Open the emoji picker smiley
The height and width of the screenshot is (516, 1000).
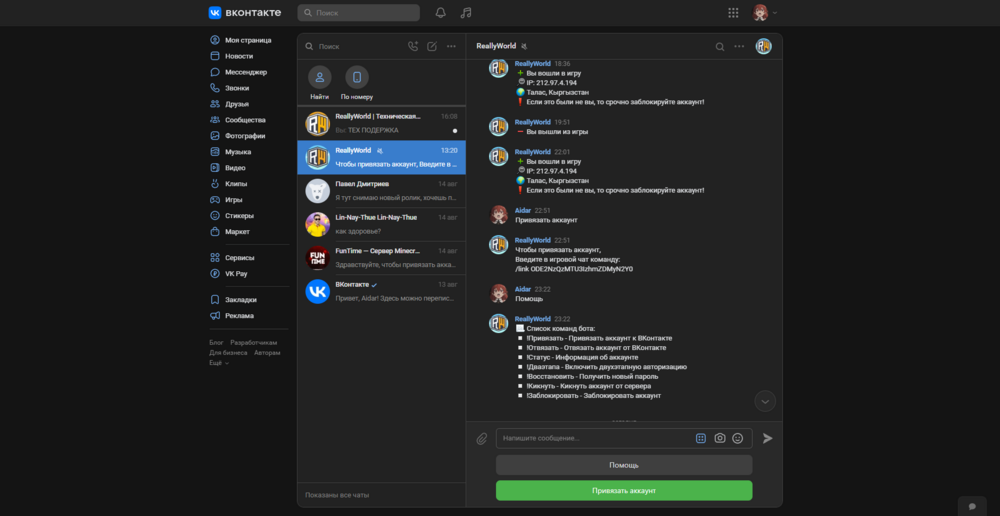(x=738, y=438)
